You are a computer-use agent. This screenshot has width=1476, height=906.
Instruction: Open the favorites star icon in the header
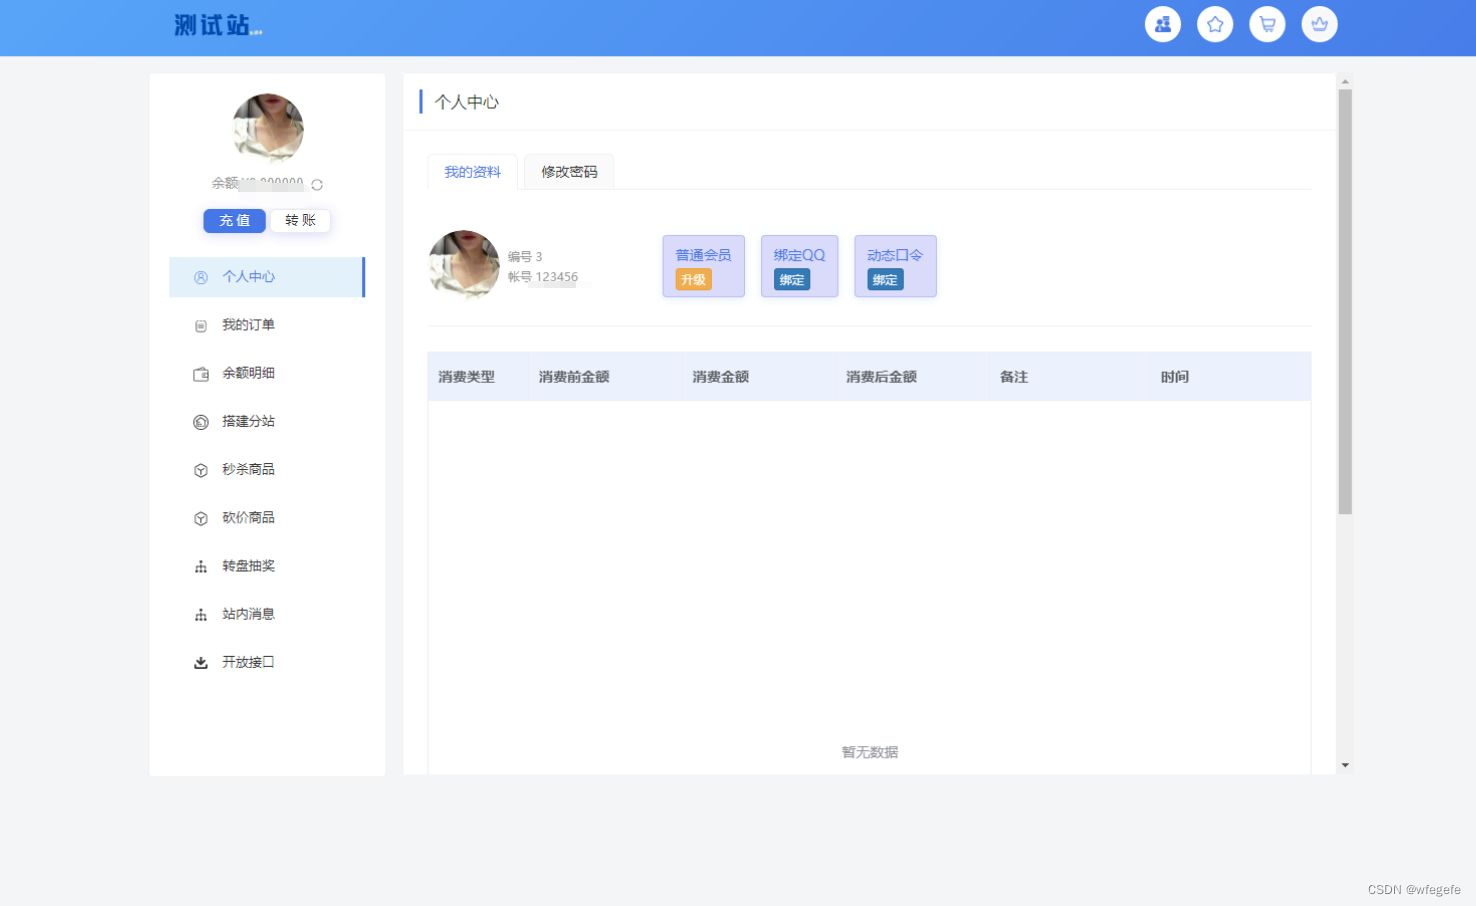click(x=1214, y=23)
